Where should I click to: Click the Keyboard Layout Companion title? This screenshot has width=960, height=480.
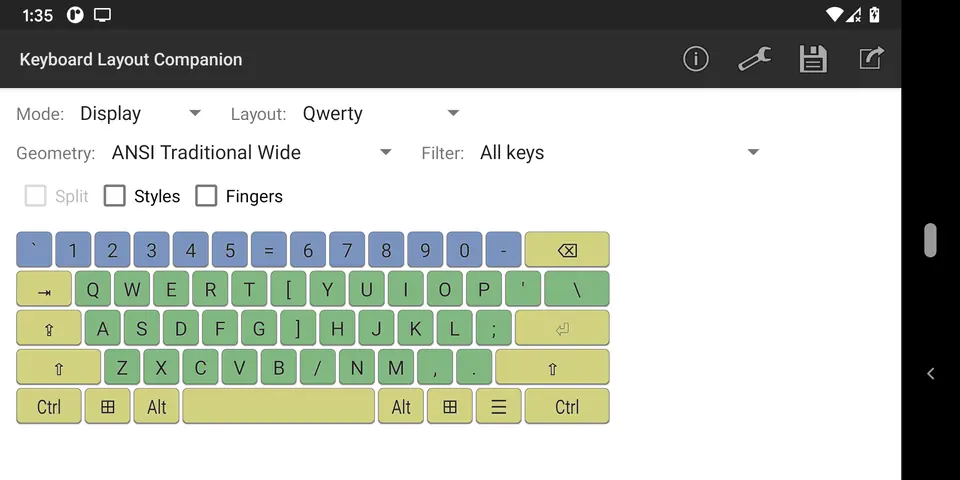(x=131, y=59)
